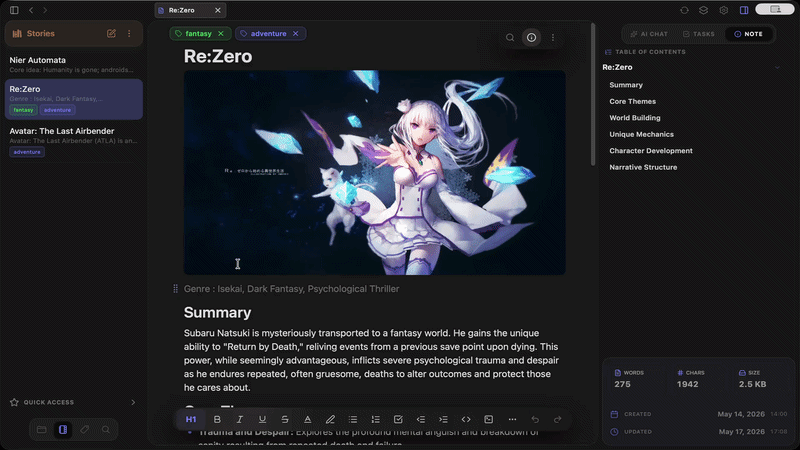
Task: Toggle bold formatting
Action: coord(217,419)
